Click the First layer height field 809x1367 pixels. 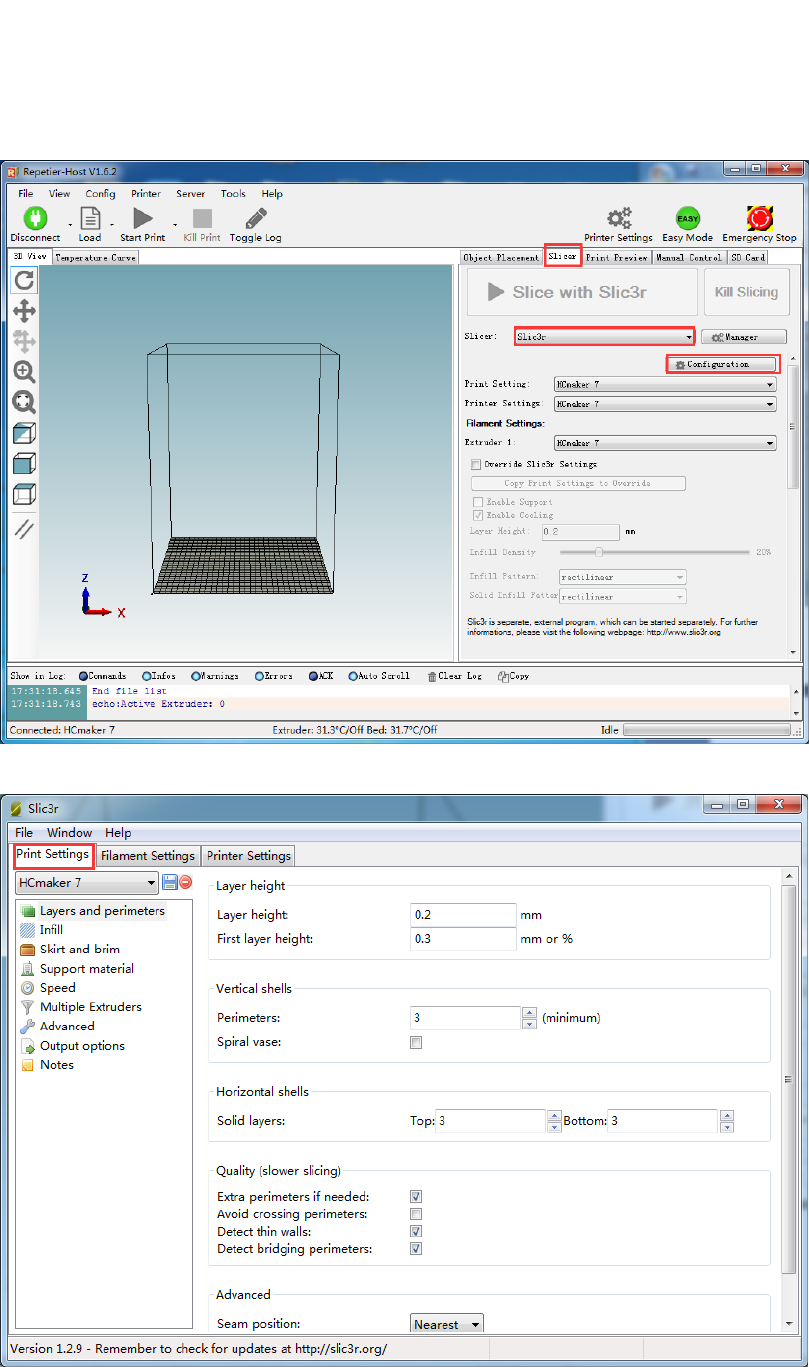463,939
